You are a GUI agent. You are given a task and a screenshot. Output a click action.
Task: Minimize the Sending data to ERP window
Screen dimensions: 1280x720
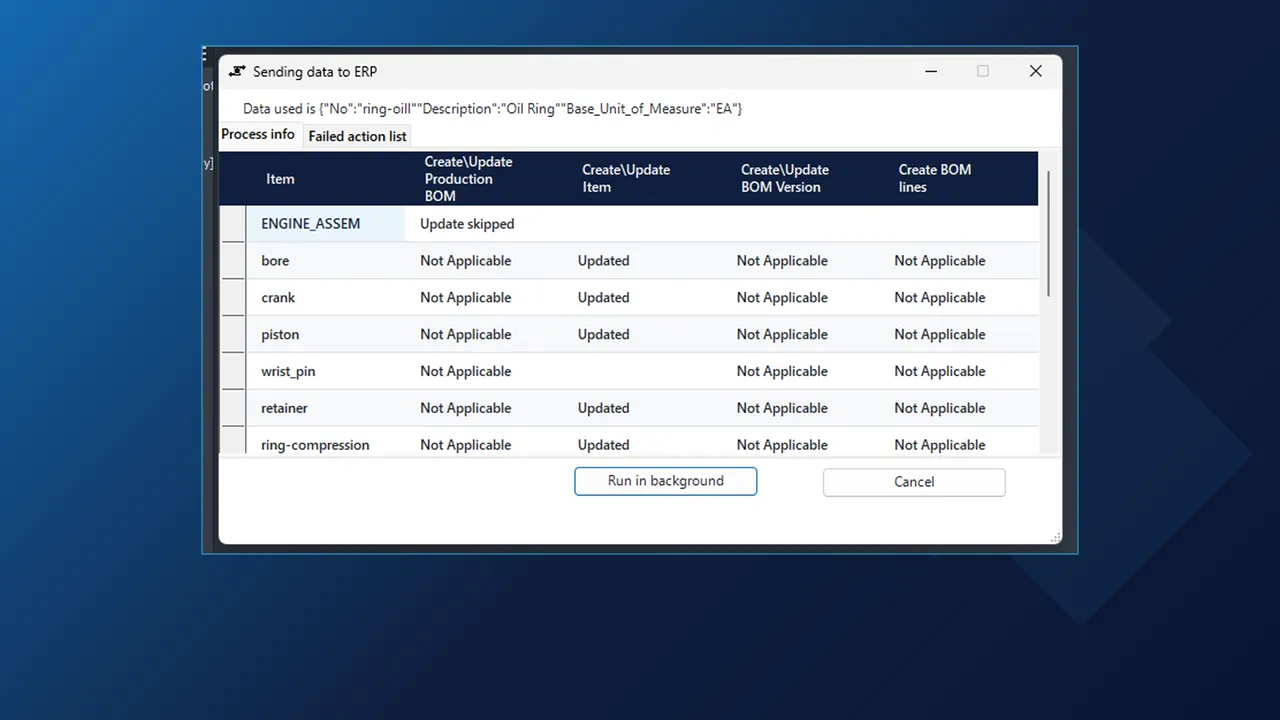pyautogui.click(x=931, y=71)
